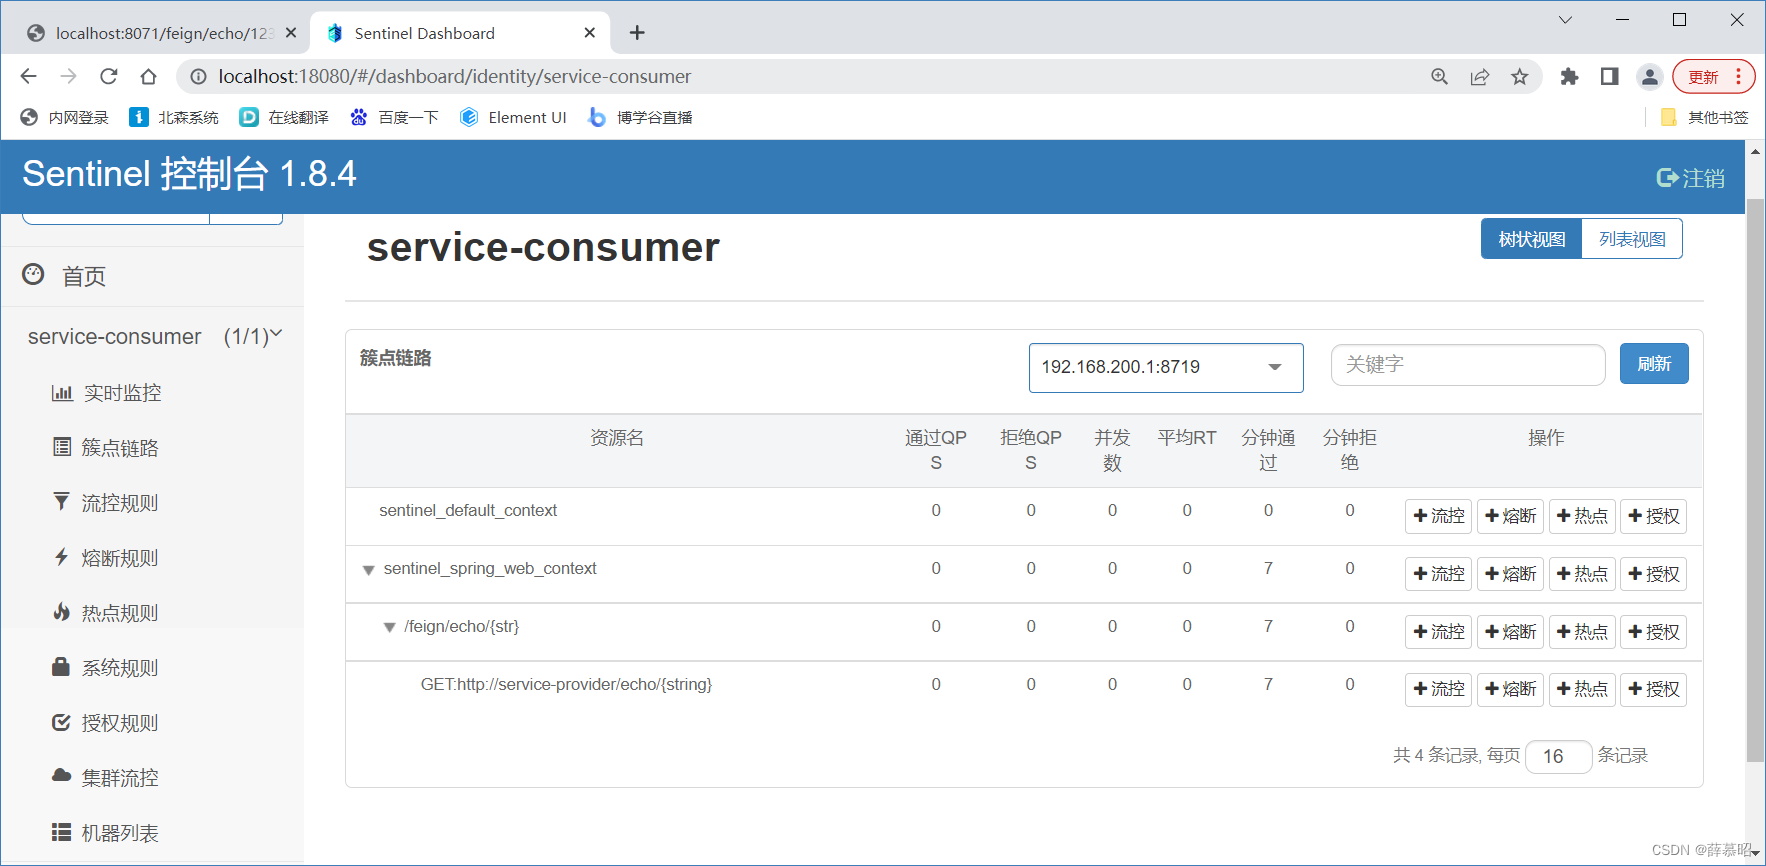Viewport: 1766px width, 866px height.
Task: Open the 192.168.200.1:8719 machine dropdown
Action: pos(1166,367)
